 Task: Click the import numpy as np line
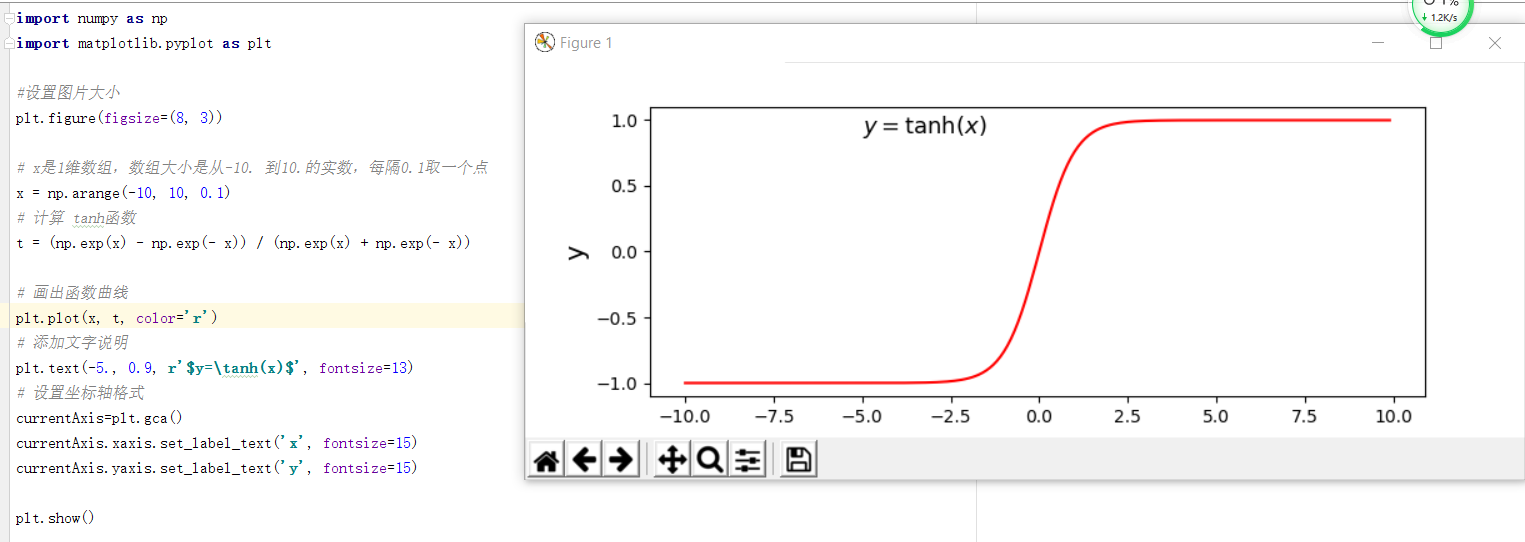92,19
